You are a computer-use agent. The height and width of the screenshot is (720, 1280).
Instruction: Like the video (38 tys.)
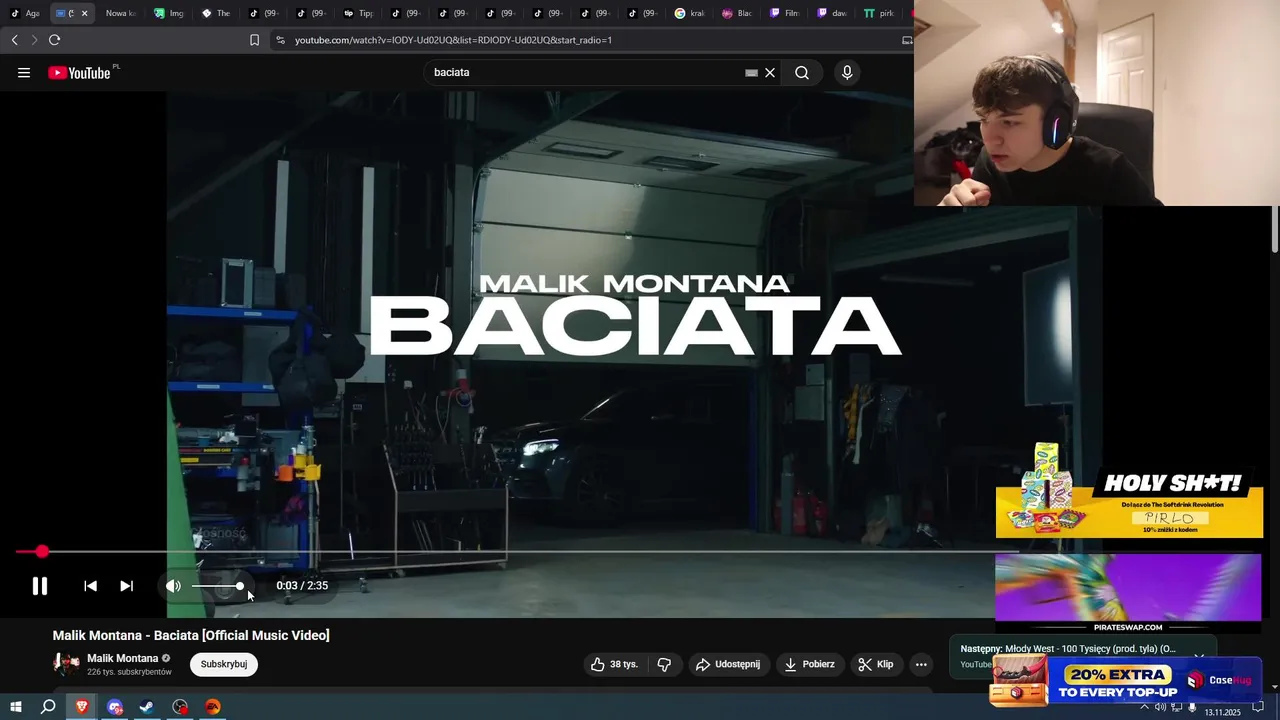click(614, 664)
